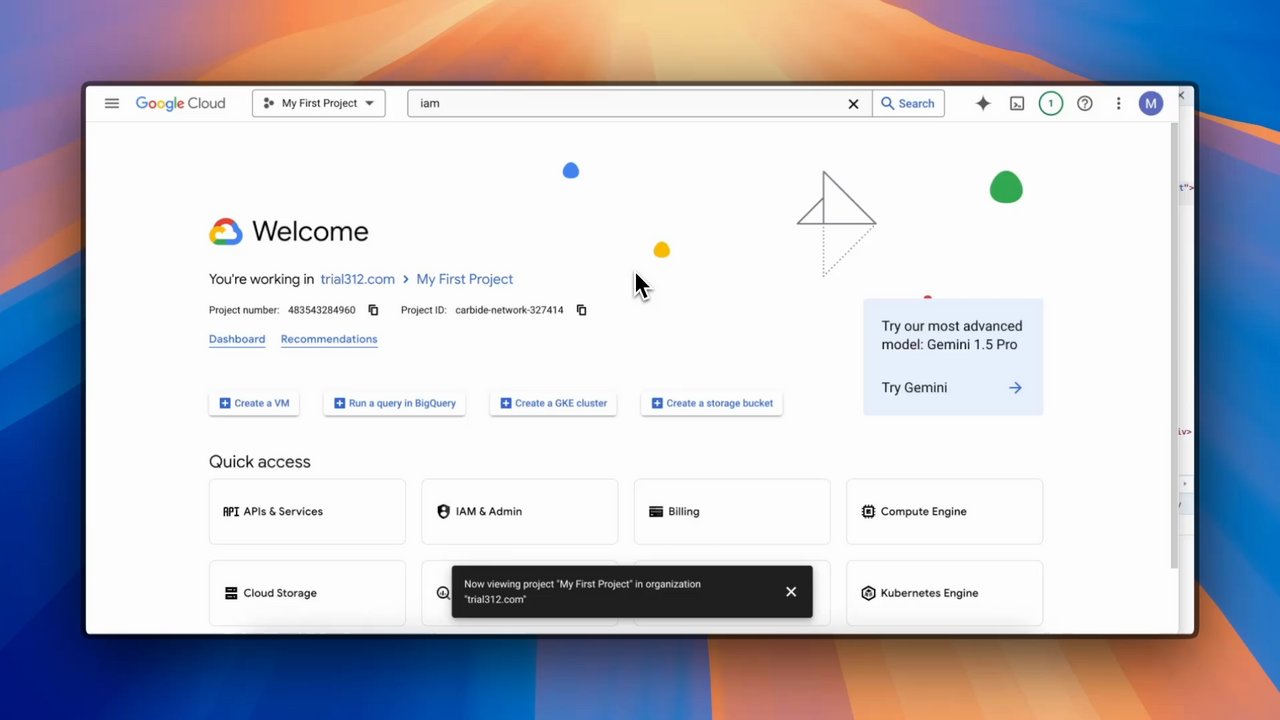Open the My First Project breadcrumb link
This screenshot has height=720, width=1280.
pos(465,279)
